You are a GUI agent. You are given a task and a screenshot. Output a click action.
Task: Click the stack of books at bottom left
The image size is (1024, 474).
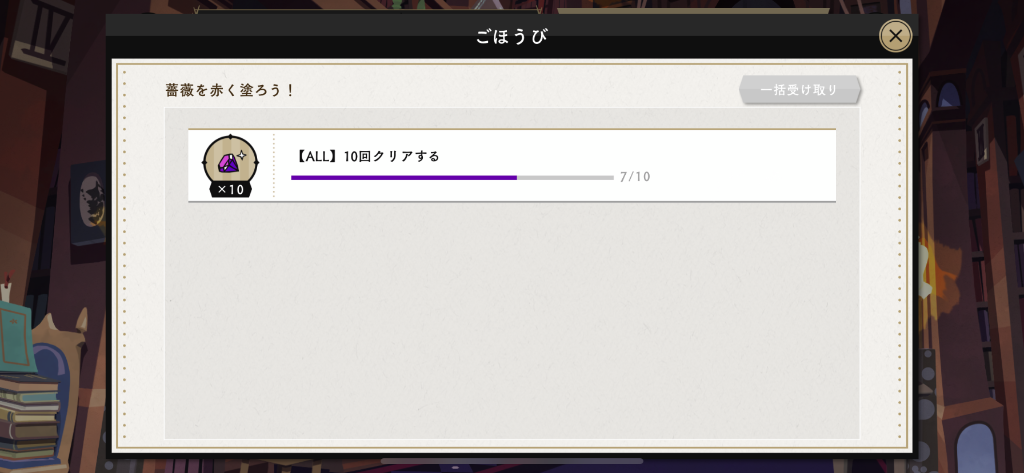(x=29, y=418)
